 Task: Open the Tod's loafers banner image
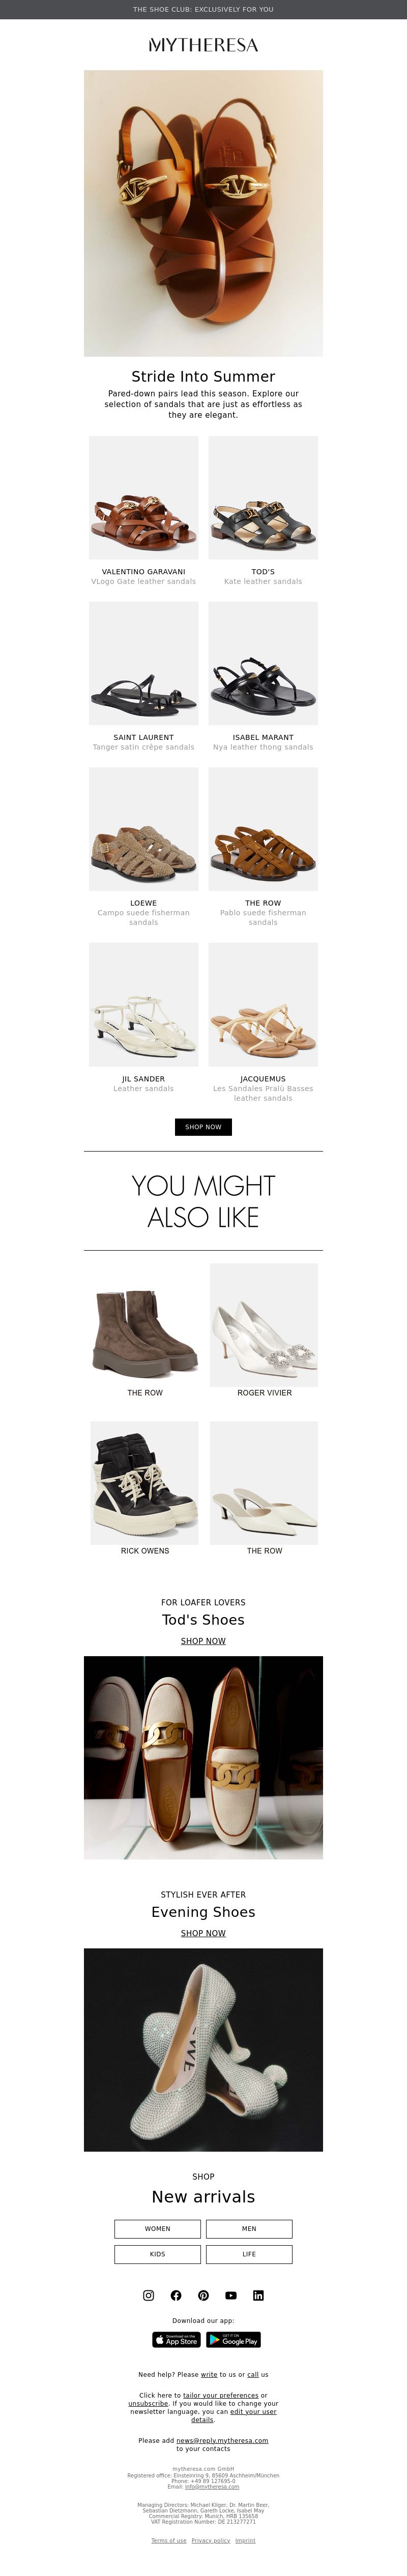tap(203, 1758)
